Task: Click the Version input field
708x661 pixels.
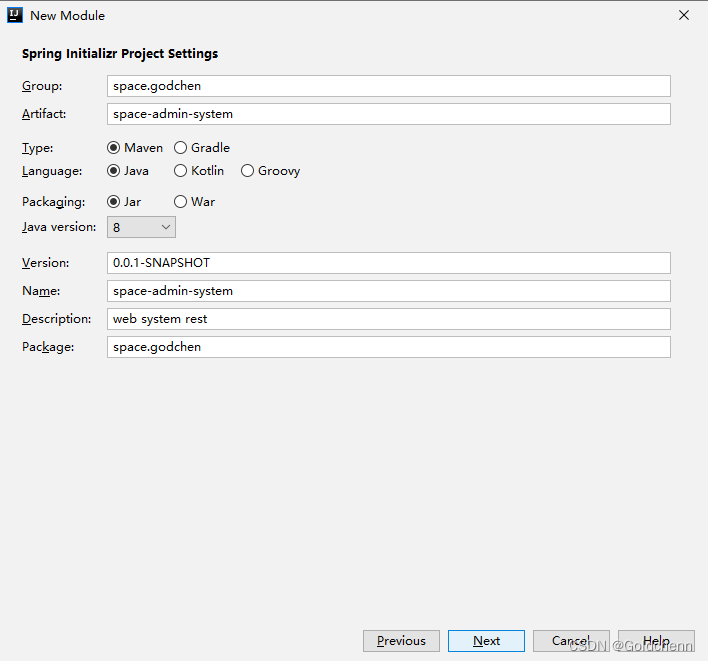Action: click(389, 263)
